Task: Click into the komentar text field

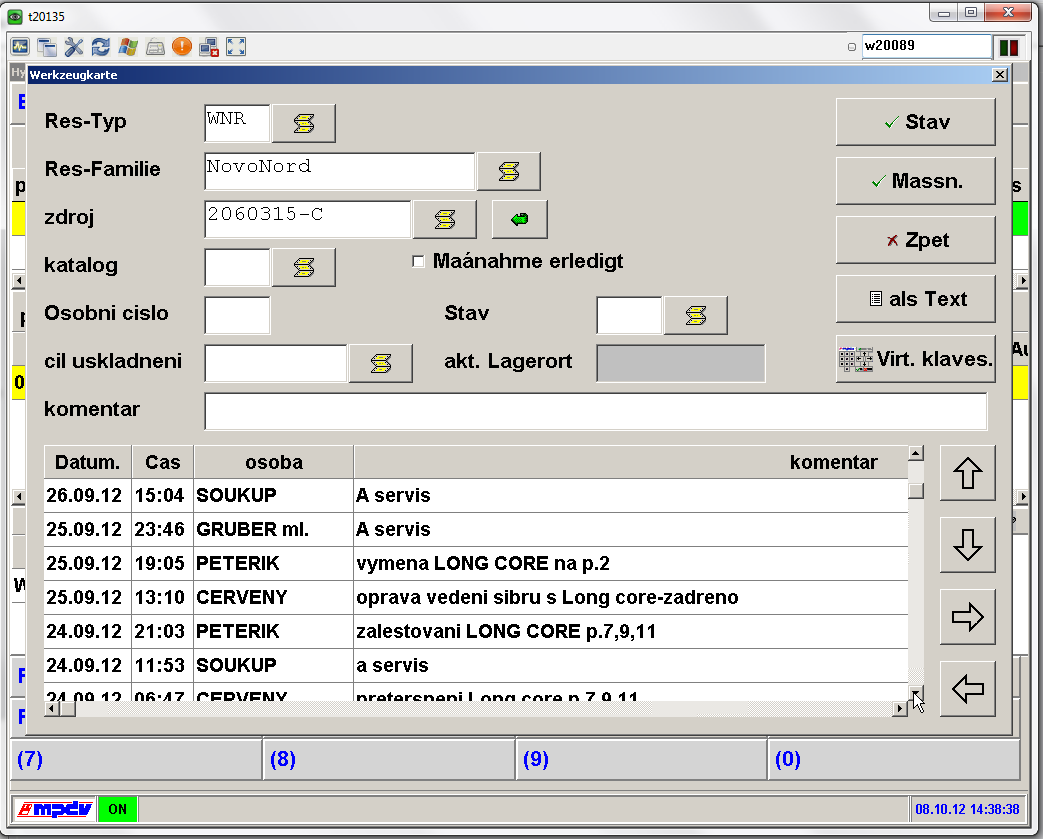Action: coord(596,411)
